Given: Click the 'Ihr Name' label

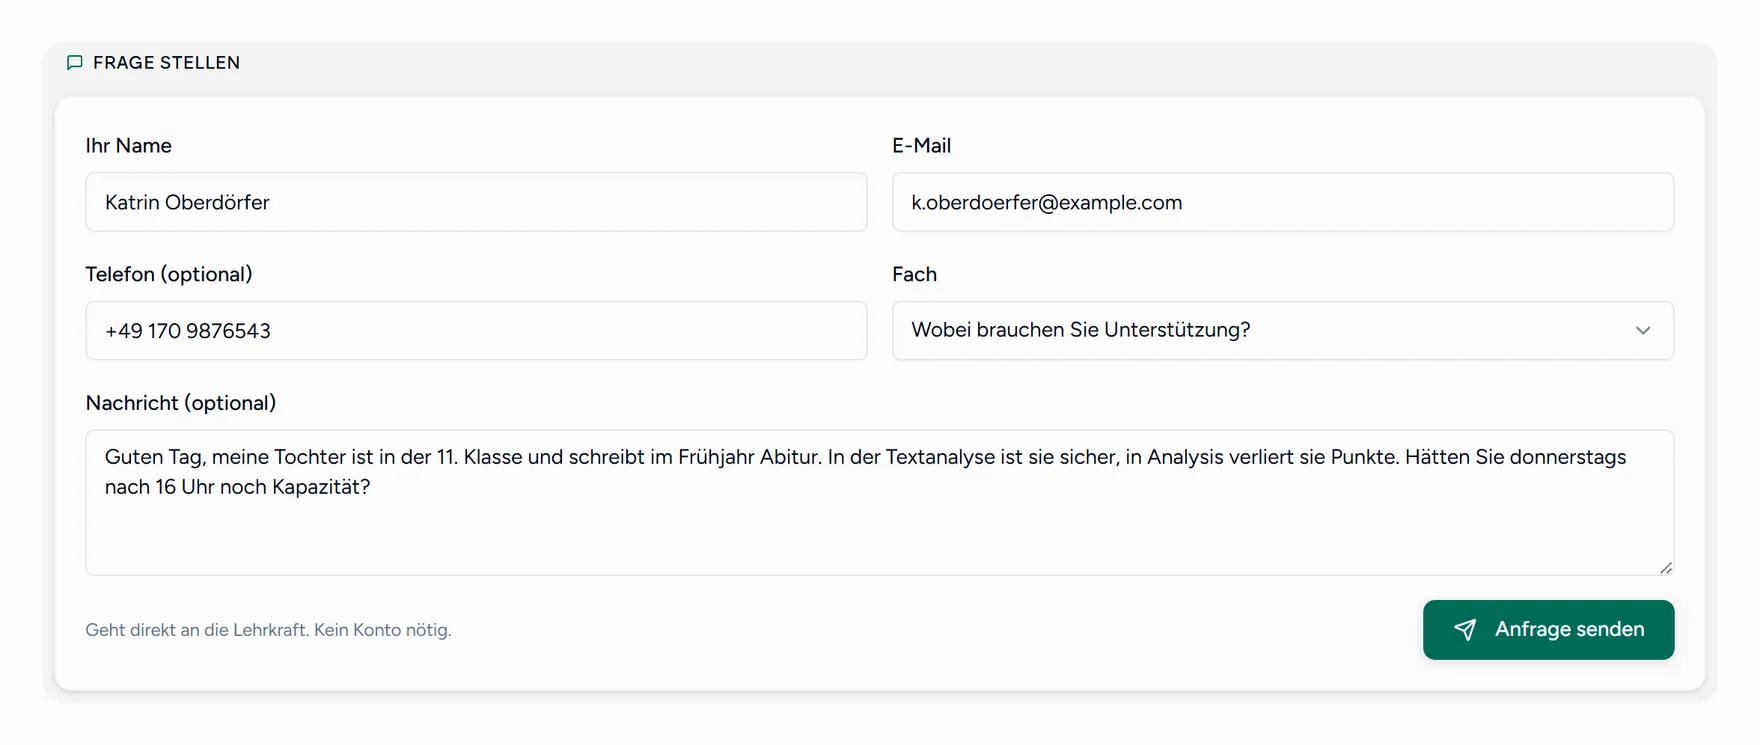Looking at the screenshot, I should coord(128,145).
